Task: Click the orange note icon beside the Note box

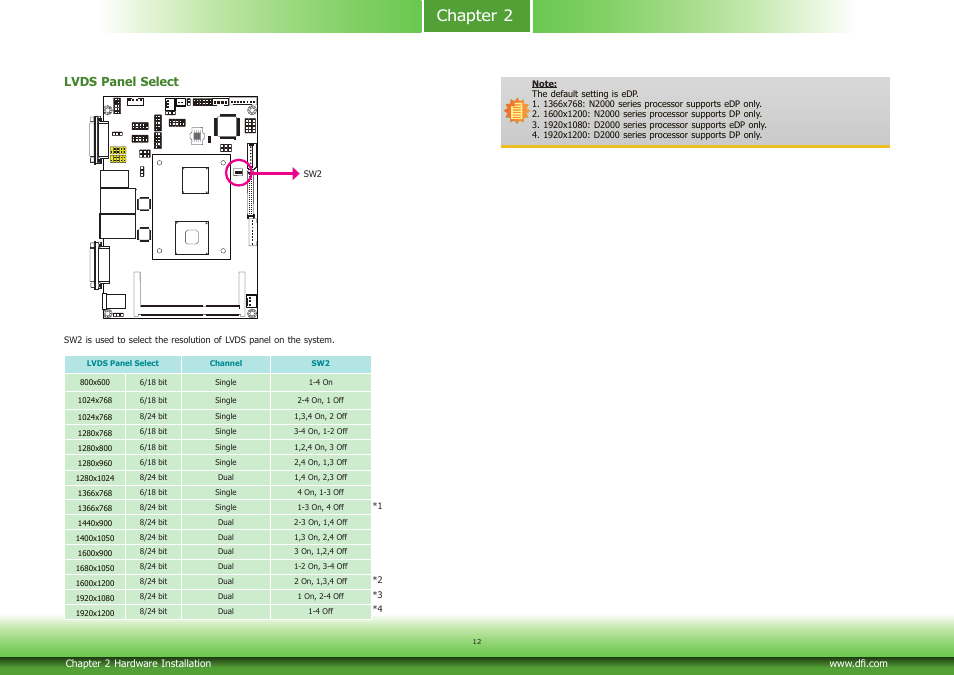Action: pyautogui.click(x=516, y=111)
